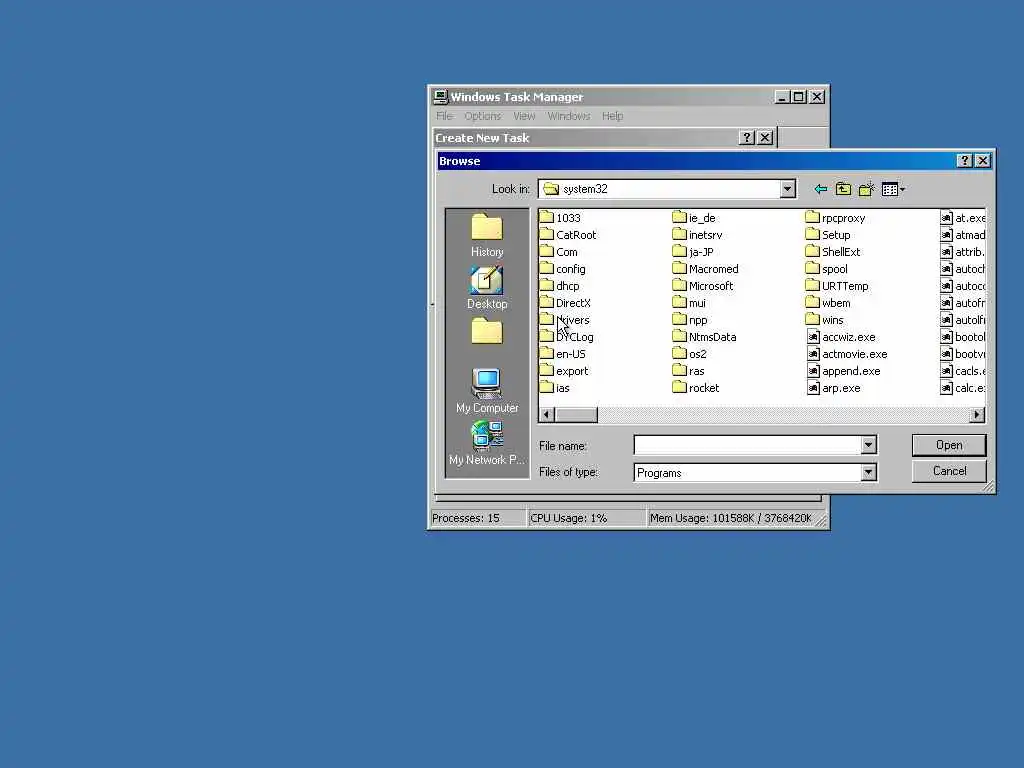Click Browse dialog help question mark
Image resolution: width=1024 pixels, height=768 pixels.
point(965,161)
